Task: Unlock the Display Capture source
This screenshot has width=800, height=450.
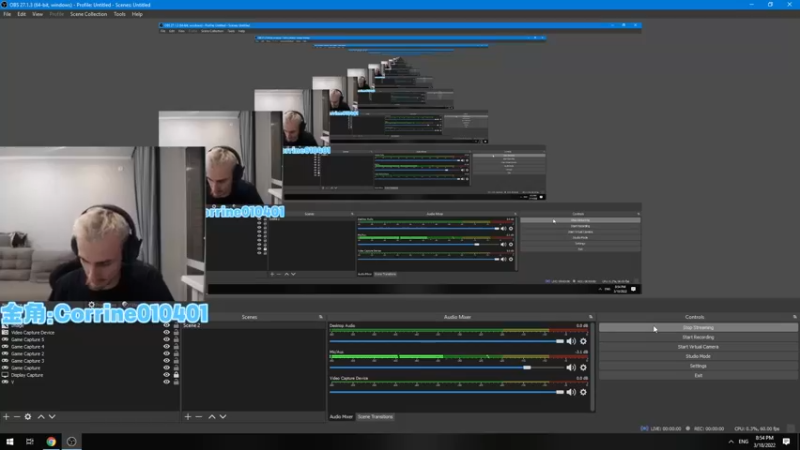Action: click(x=176, y=375)
